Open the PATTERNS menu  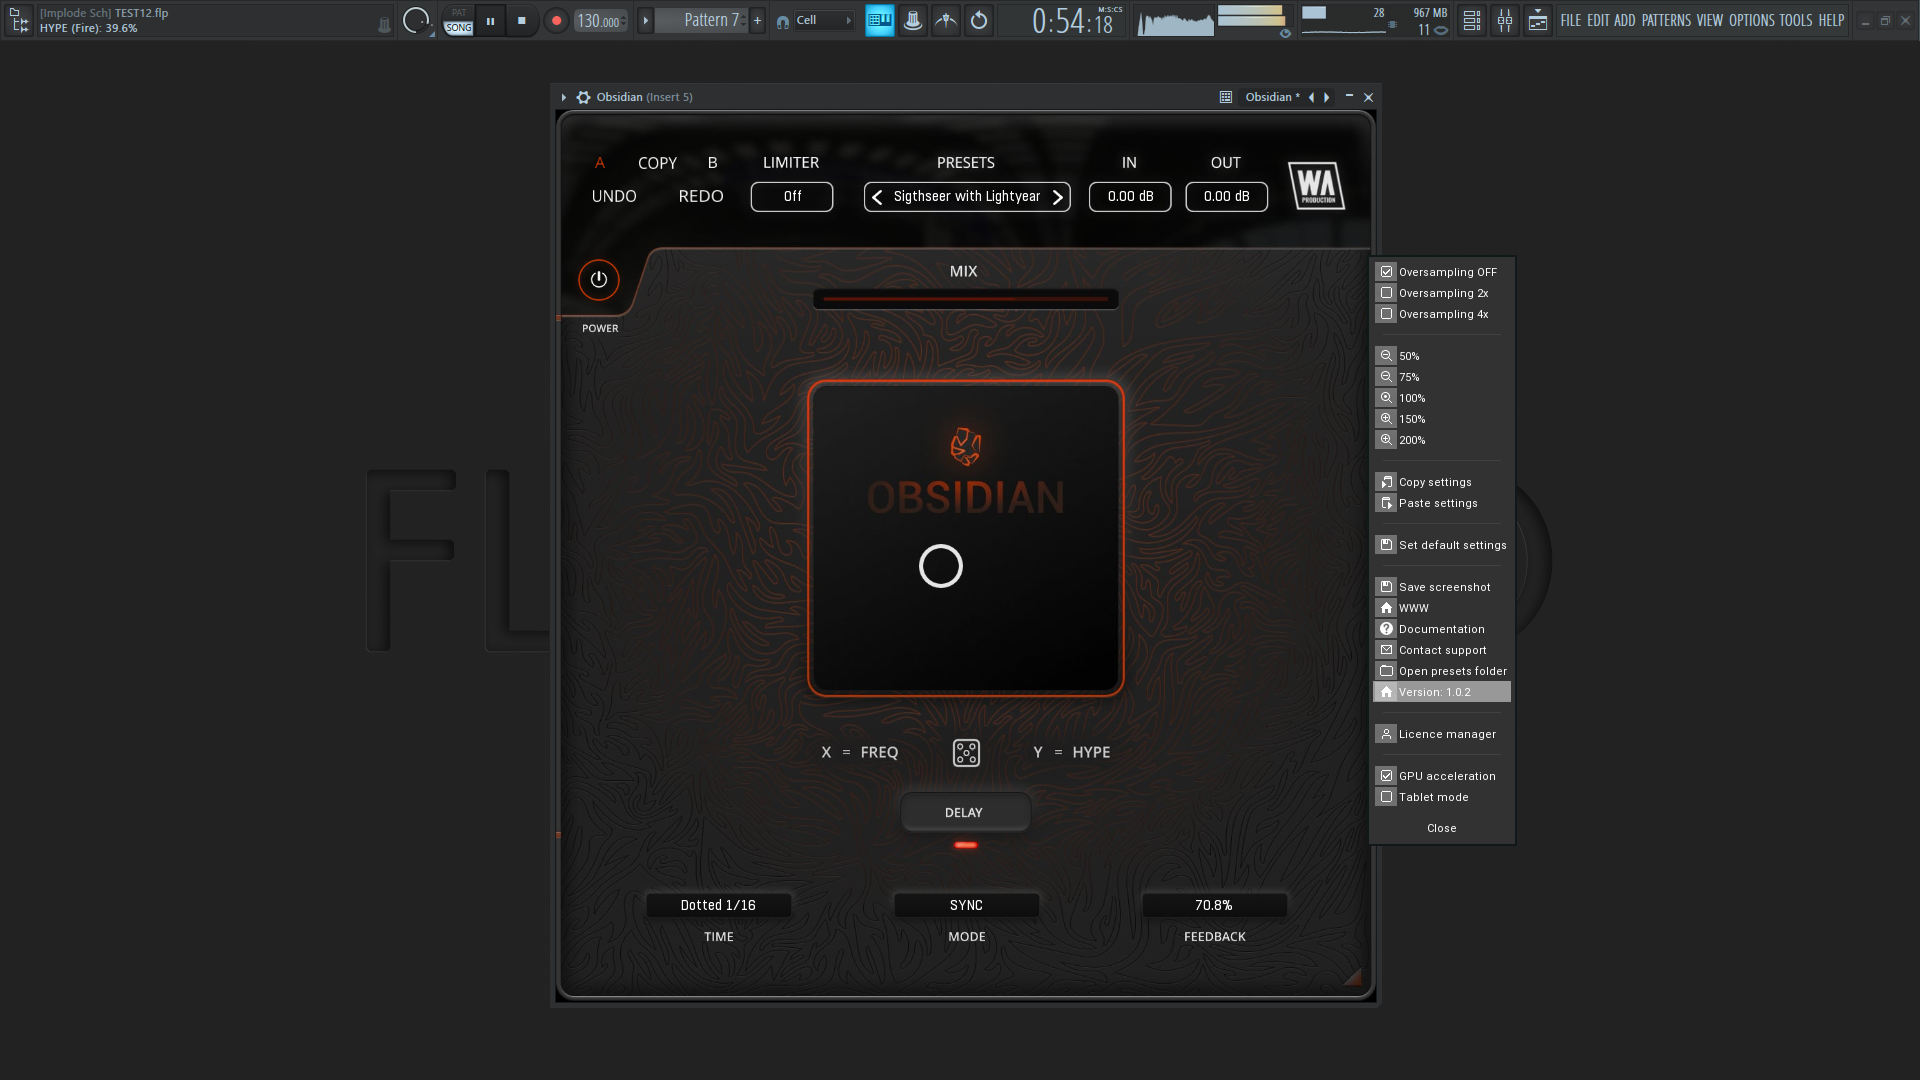point(1666,20)
